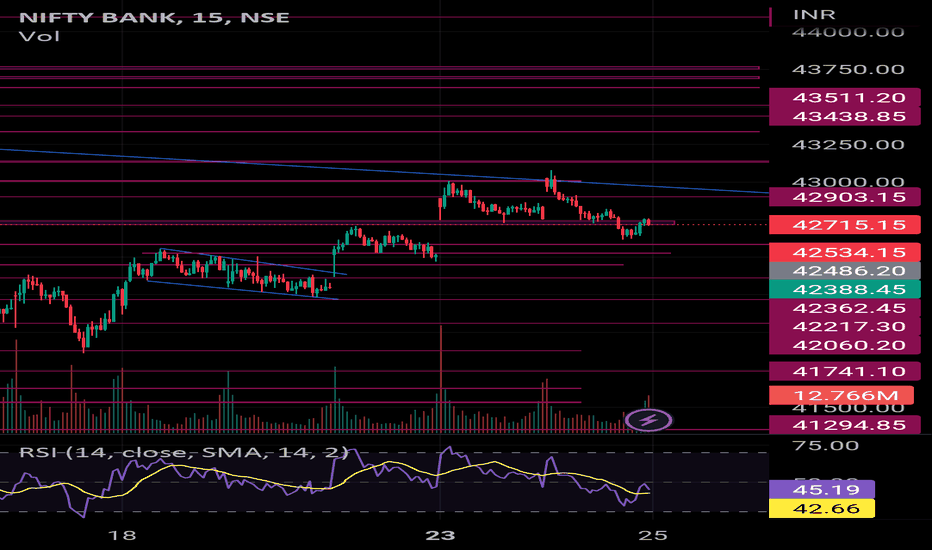Click the red 42715.15 current price tag
This screenshot has height=550, width=932.
[845, 225]
